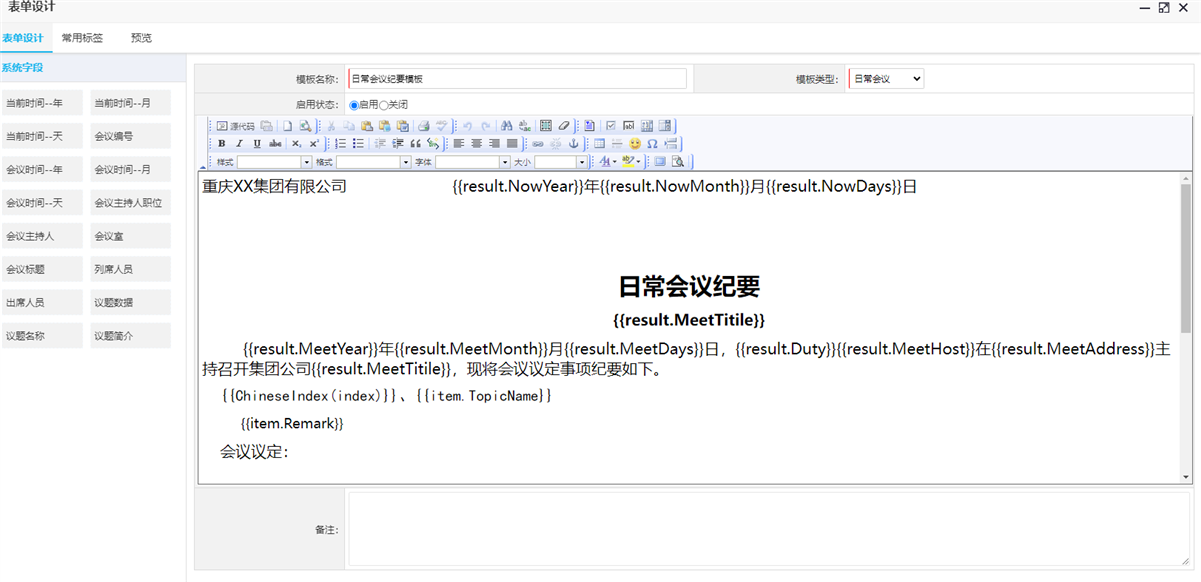Apply Bold formatting

point(222,144)
